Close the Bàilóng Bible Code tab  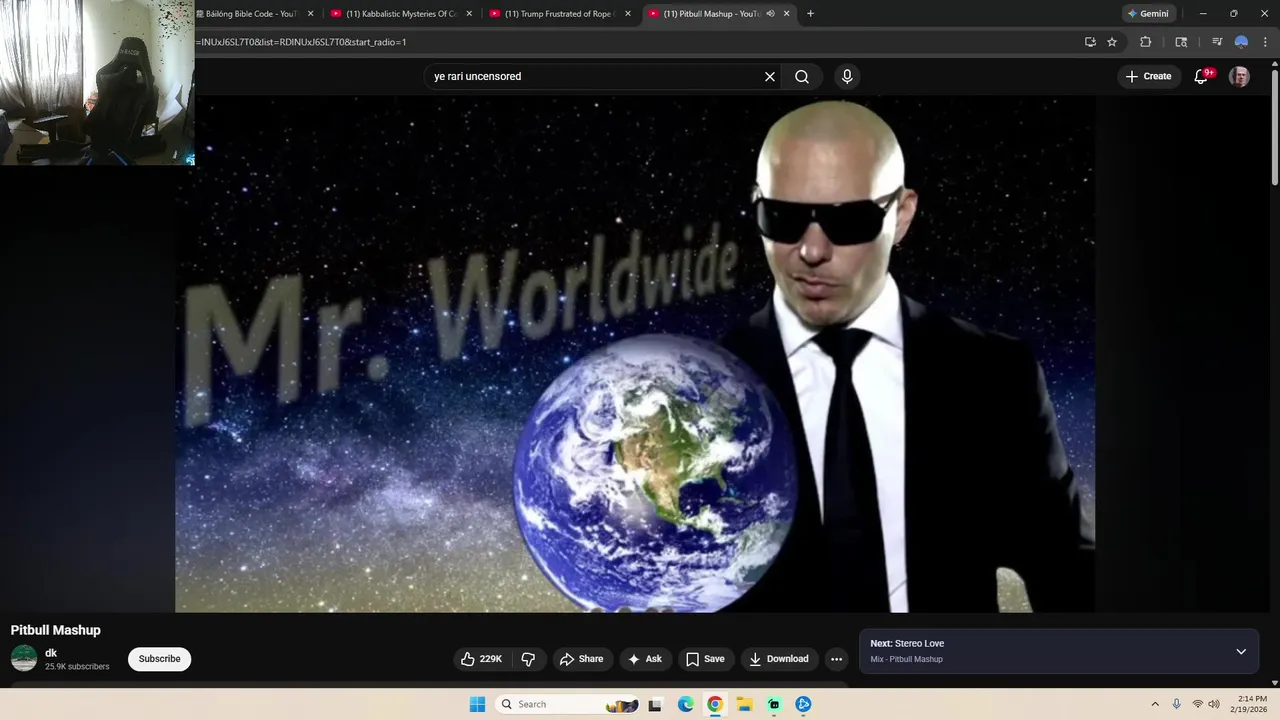click(x=311, y=14)
